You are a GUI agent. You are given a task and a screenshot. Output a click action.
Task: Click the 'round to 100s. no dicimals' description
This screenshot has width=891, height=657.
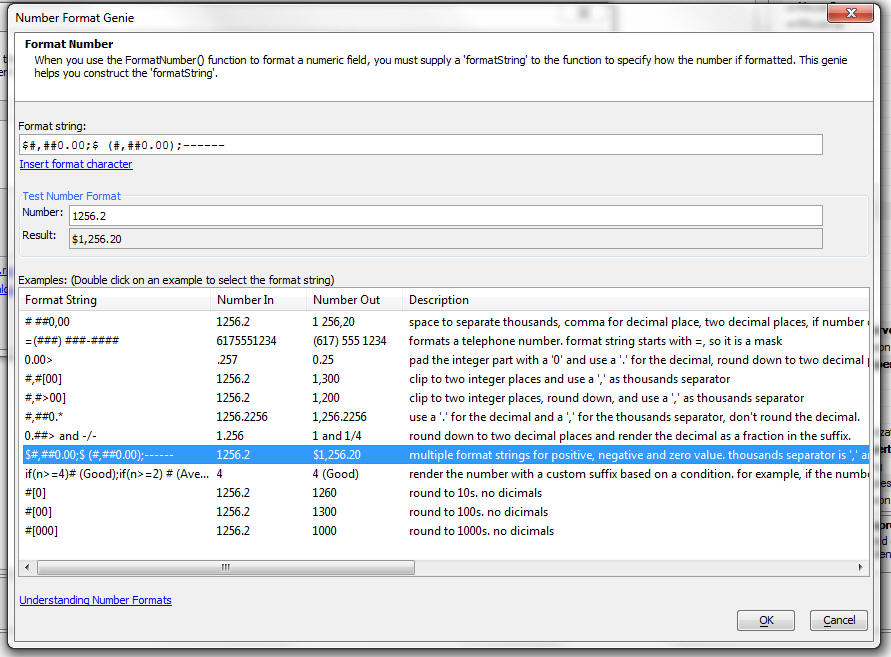[x=478, y=512]
